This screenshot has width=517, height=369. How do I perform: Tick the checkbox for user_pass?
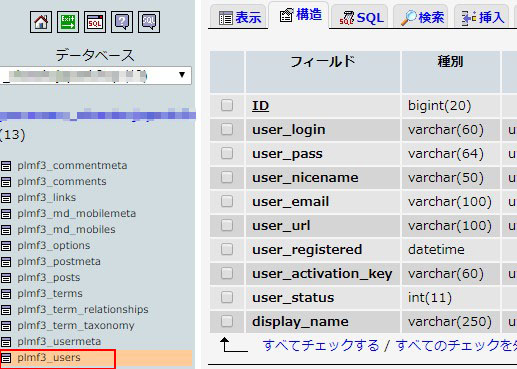pos(227,153)
